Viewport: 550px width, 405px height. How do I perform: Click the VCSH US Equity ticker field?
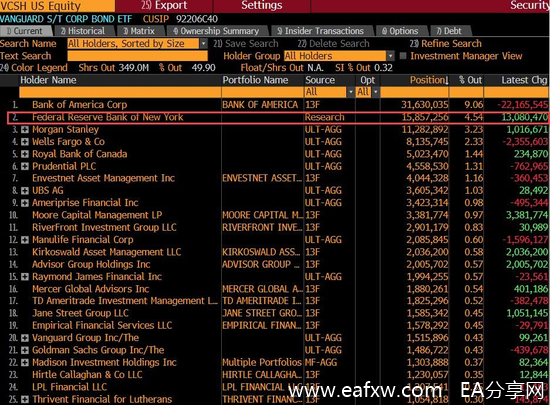point(57,6)
